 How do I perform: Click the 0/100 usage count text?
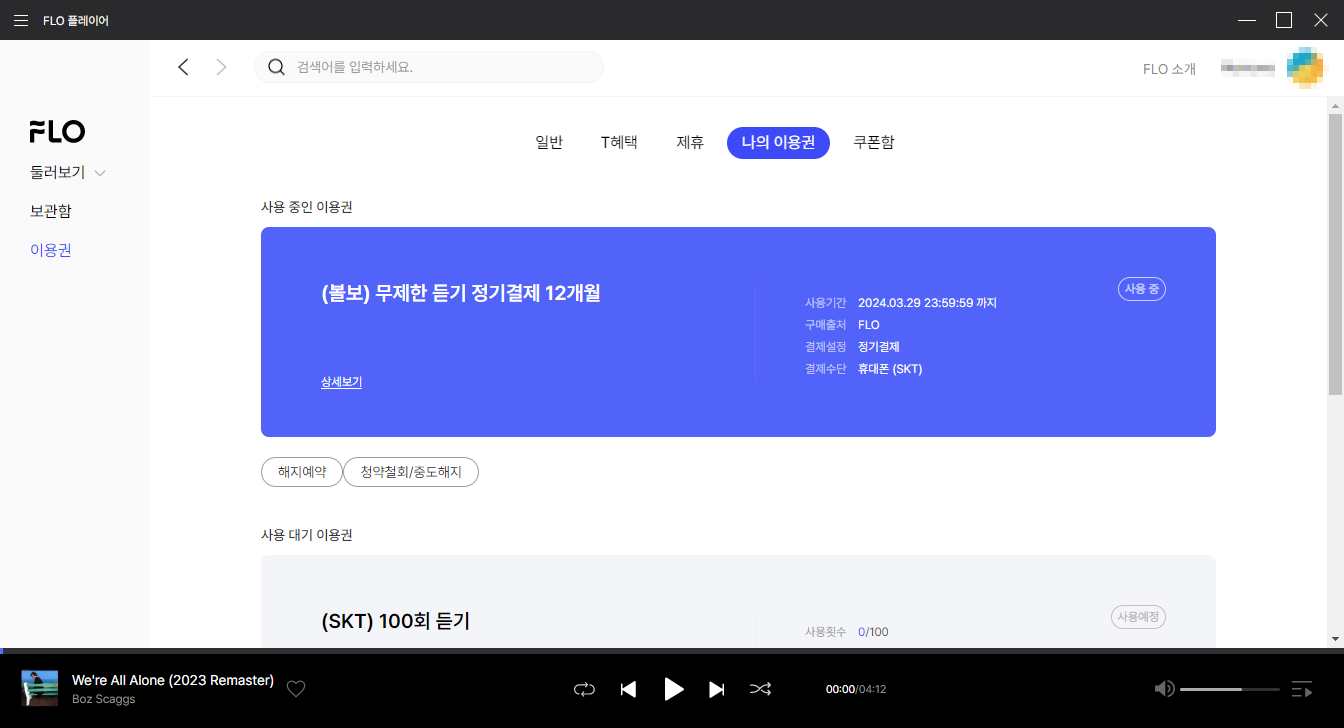[873, 632]
